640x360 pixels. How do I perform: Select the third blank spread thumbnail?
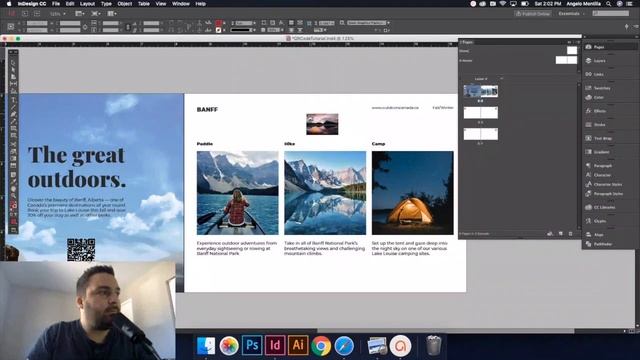point(480,133)
